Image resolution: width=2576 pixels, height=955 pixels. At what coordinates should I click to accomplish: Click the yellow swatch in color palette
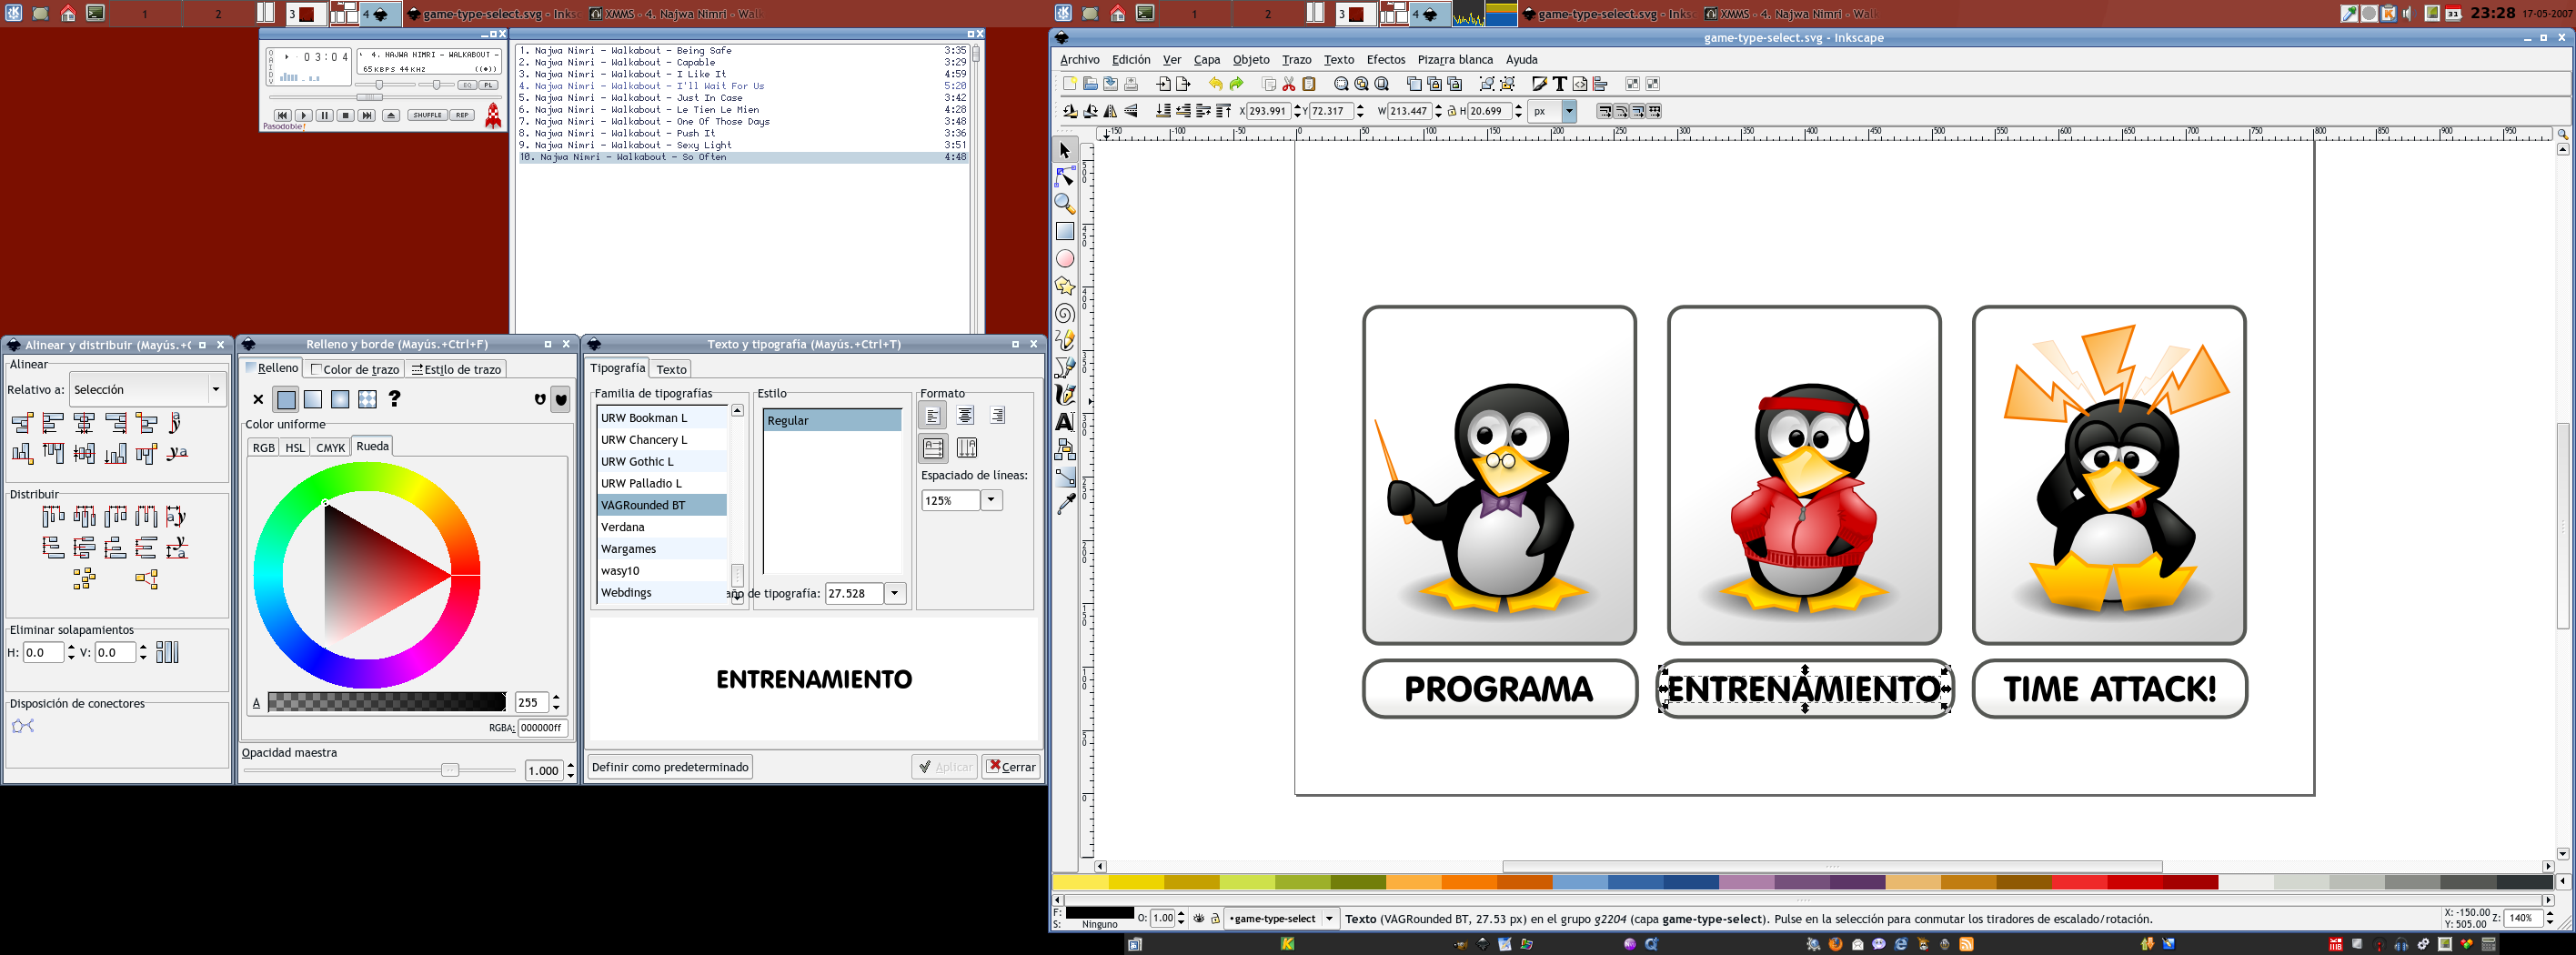click(x=1135, y=882)
